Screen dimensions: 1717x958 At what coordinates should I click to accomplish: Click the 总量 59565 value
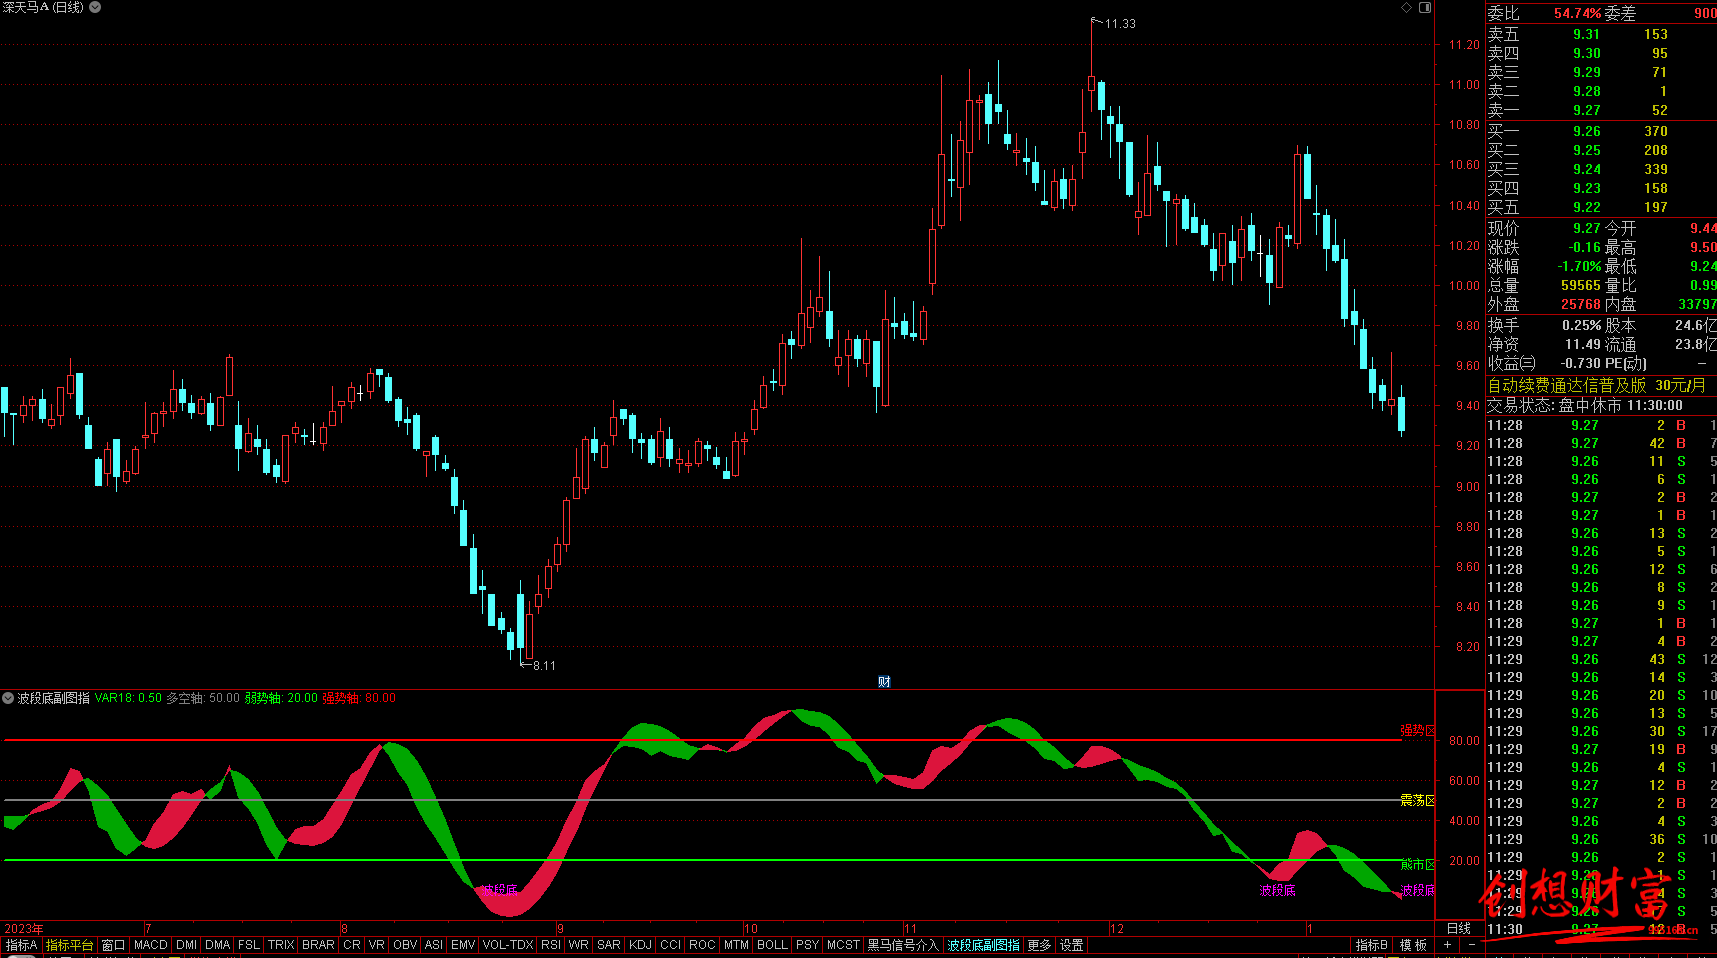[1581, 285]
